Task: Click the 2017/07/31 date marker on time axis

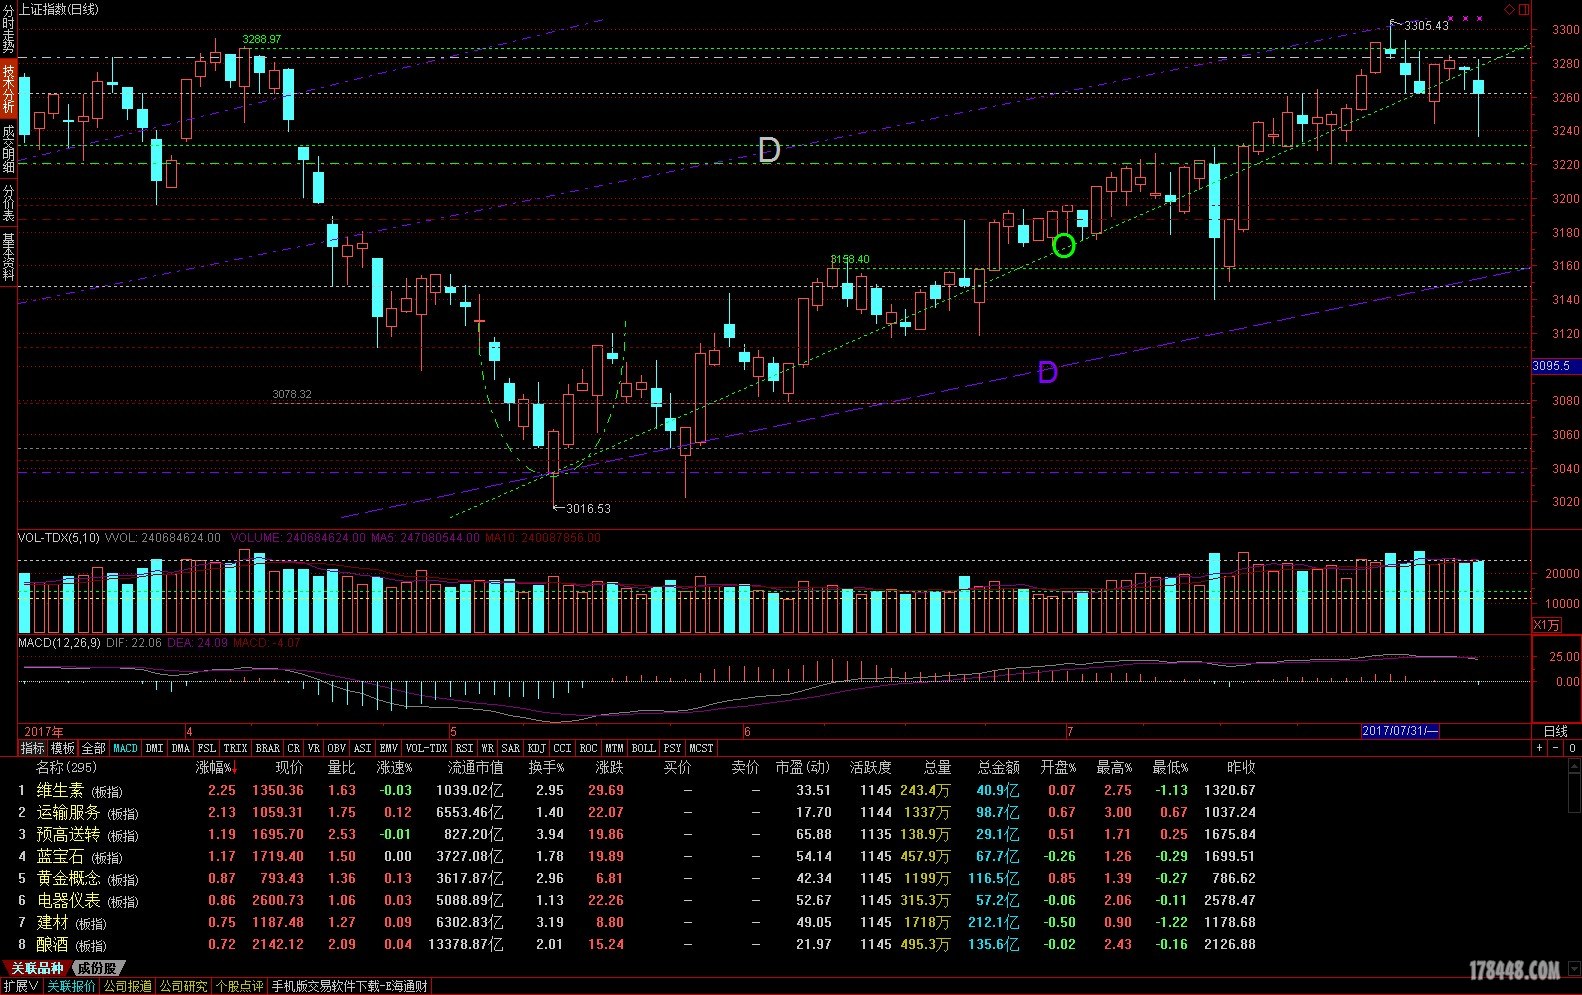Action: point(1400,731)
